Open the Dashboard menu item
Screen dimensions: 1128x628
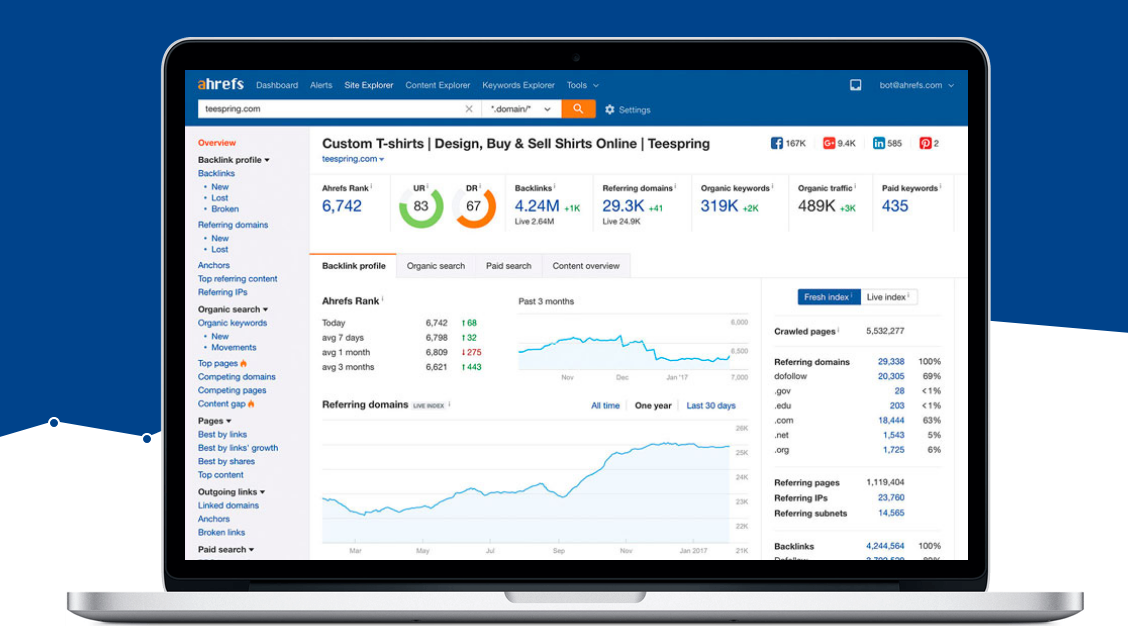pos(277,85)
